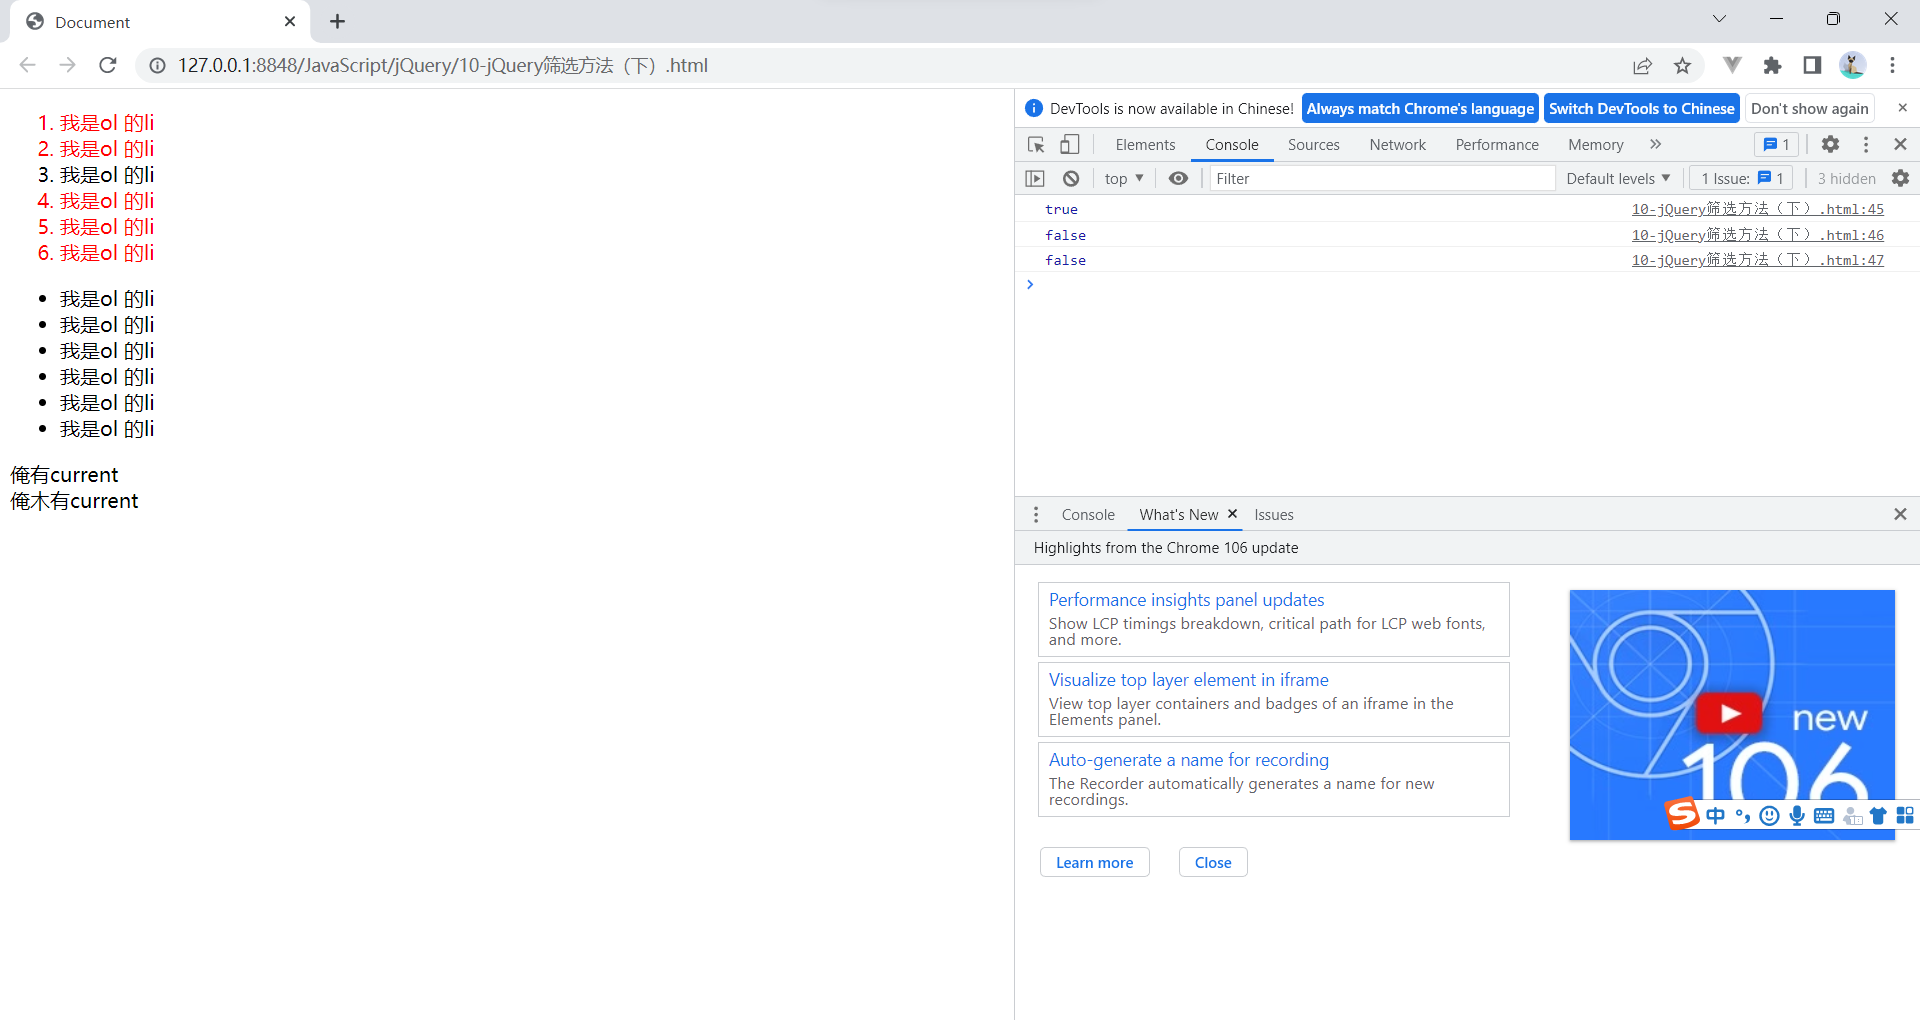Clear the console with the no-entry icon

tap(1071, 178)
